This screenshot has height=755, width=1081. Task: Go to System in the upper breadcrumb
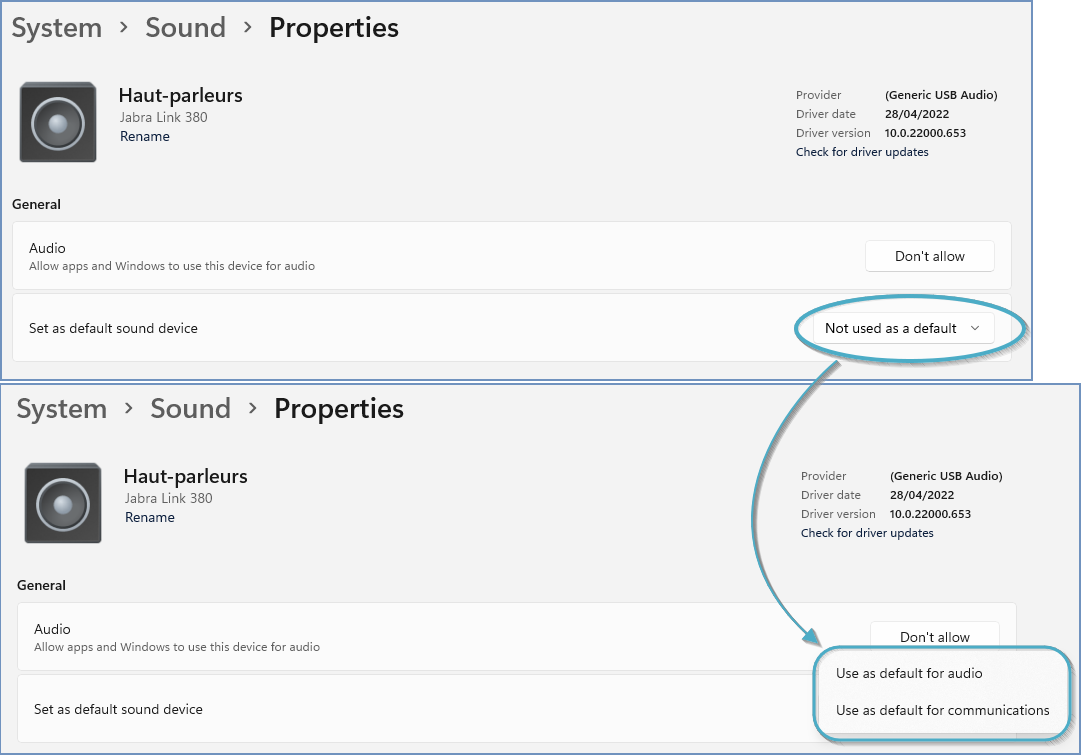57,28
